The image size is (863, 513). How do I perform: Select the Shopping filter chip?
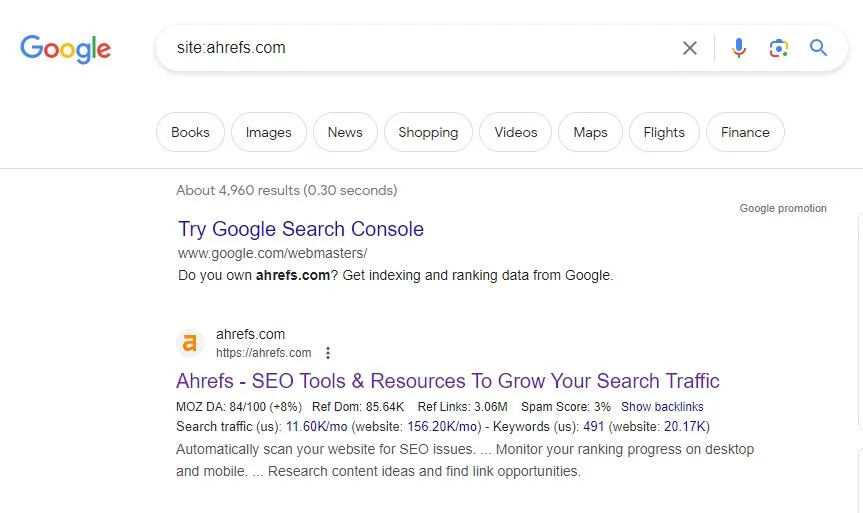pyautogui.click(x=428, y=132)
